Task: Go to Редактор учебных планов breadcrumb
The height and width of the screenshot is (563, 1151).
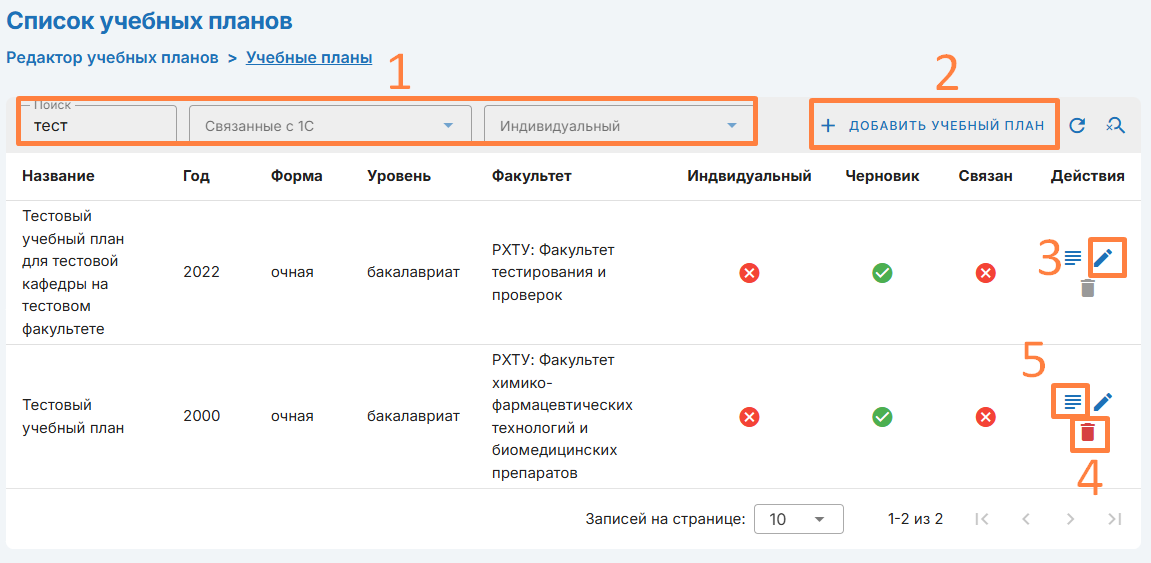Action: pyautogui.click(x=112, y=58)
